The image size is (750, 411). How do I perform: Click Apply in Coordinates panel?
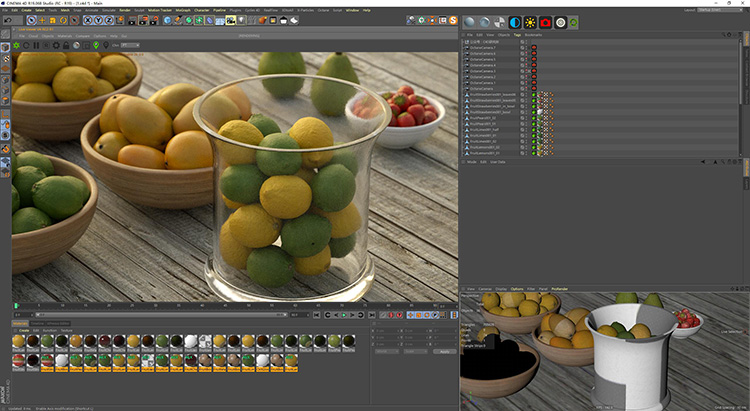444,351
